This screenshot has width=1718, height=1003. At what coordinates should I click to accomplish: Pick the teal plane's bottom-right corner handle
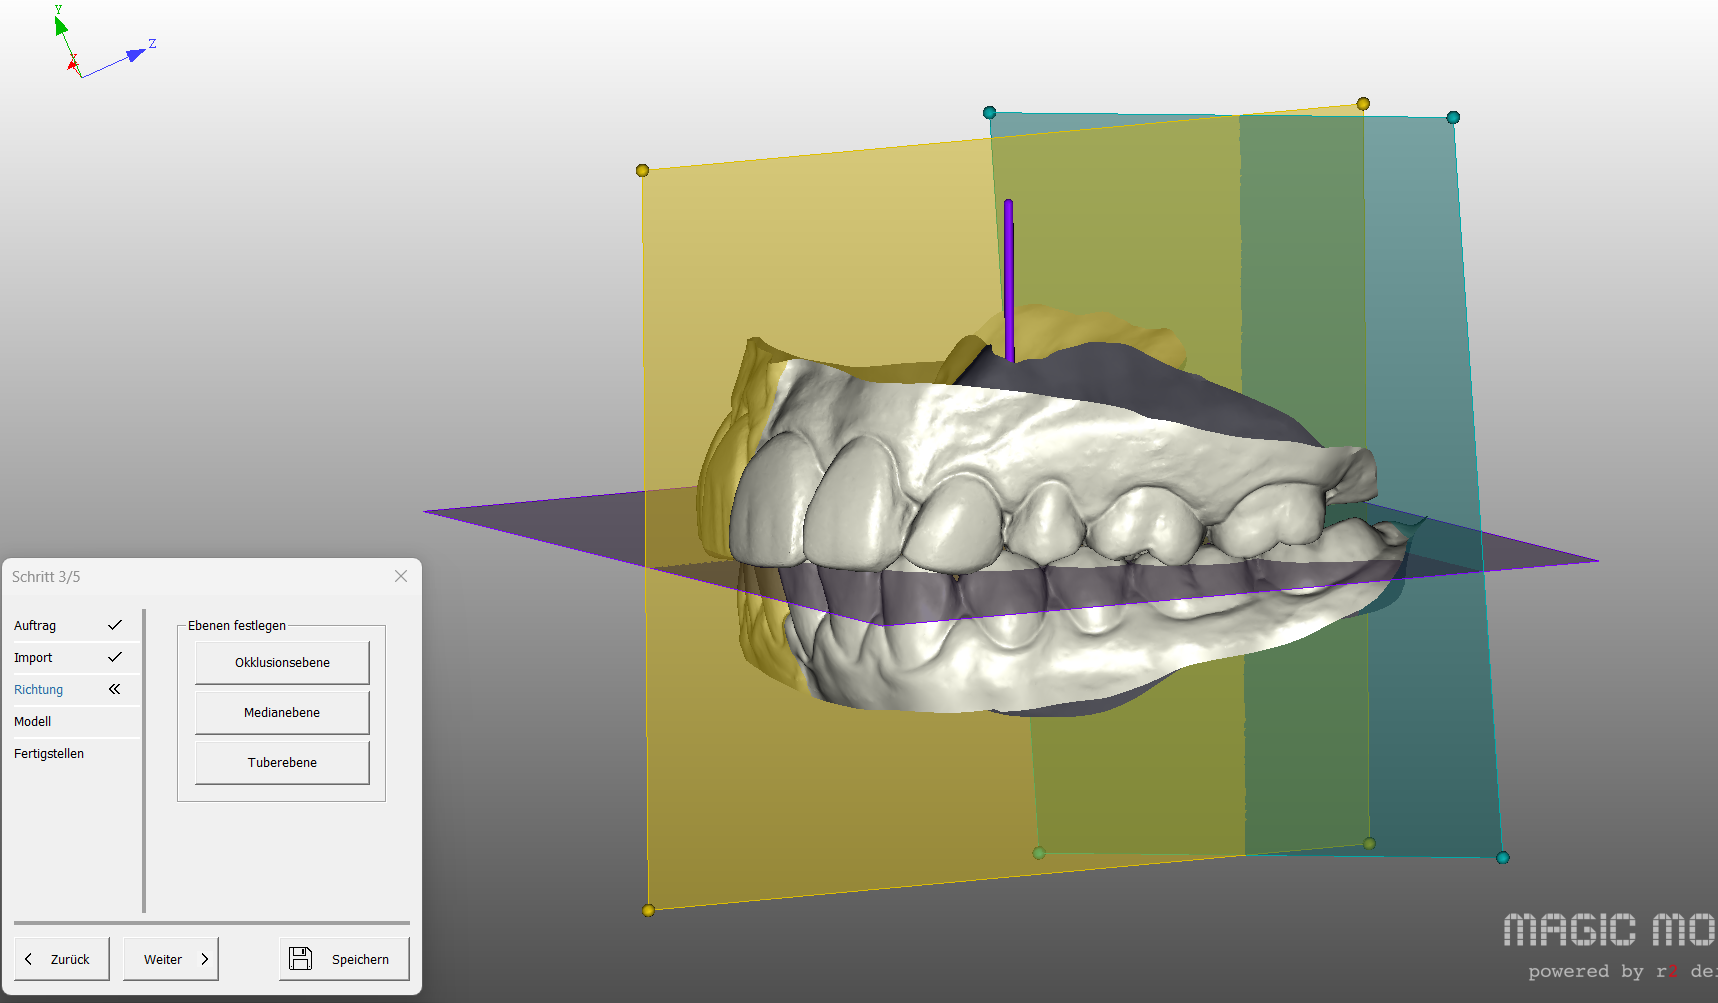(x=1502, y=857)
